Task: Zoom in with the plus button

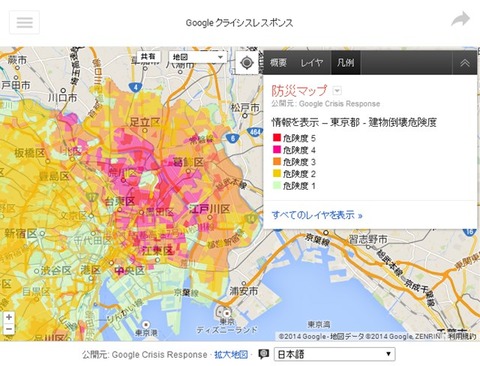Action: (x=9, y=317)
